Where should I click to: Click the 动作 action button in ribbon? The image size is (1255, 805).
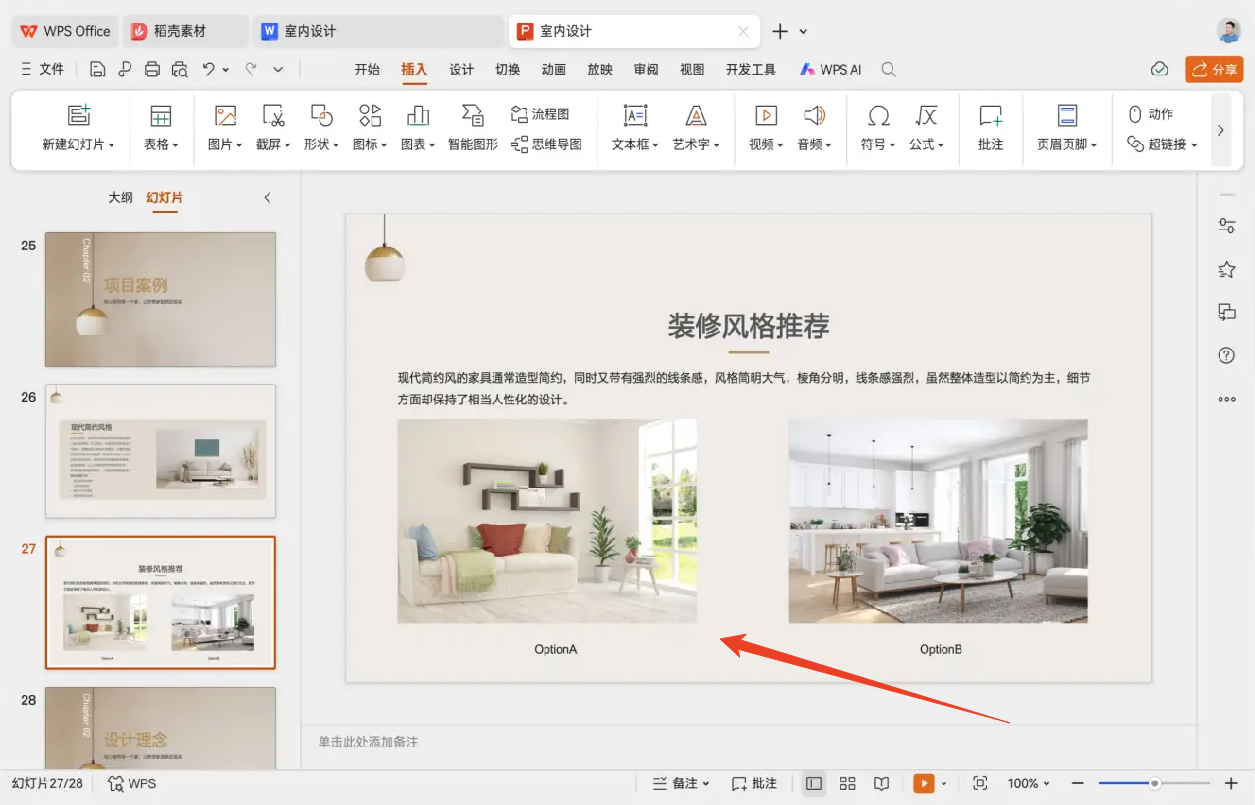coord(1151,114)
